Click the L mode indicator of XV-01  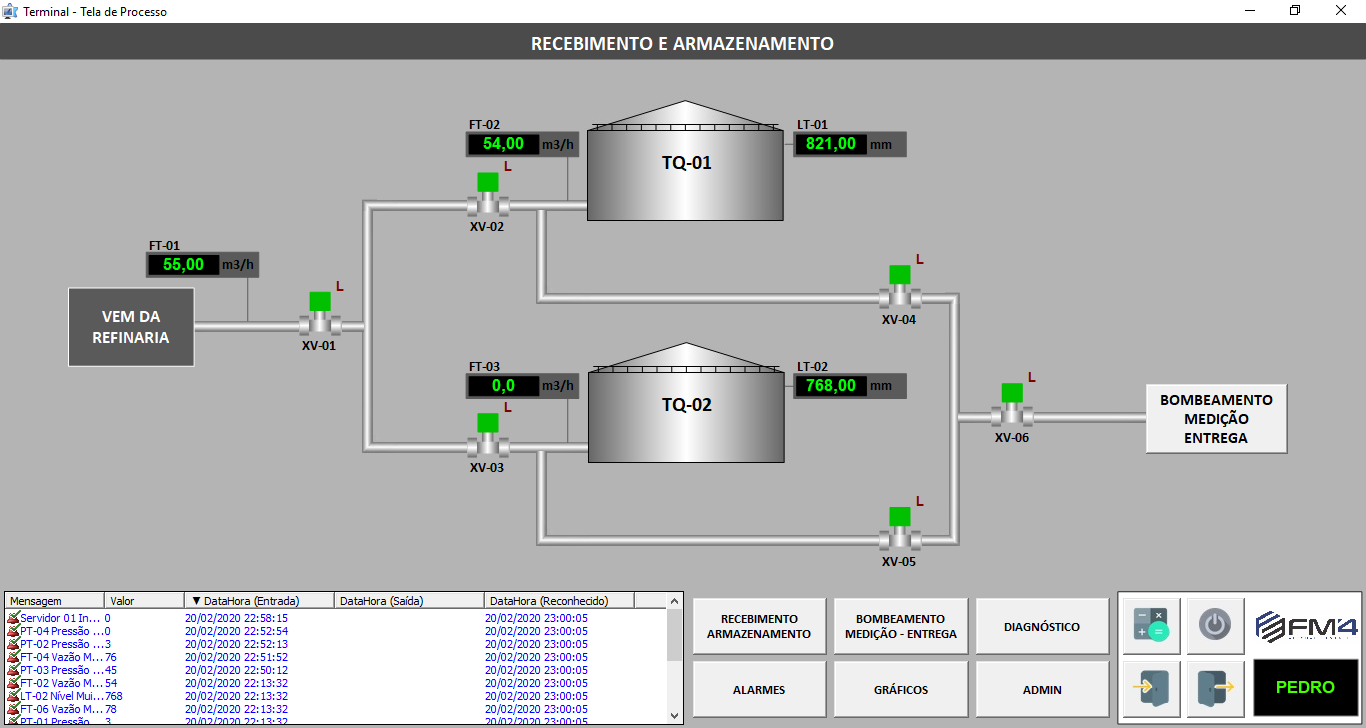pyautogui.click(x=340, y=287)
